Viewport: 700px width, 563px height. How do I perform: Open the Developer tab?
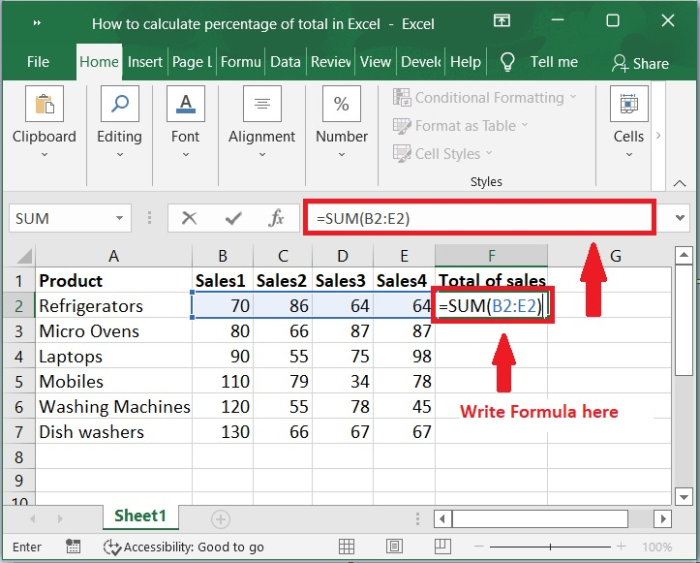421,62
